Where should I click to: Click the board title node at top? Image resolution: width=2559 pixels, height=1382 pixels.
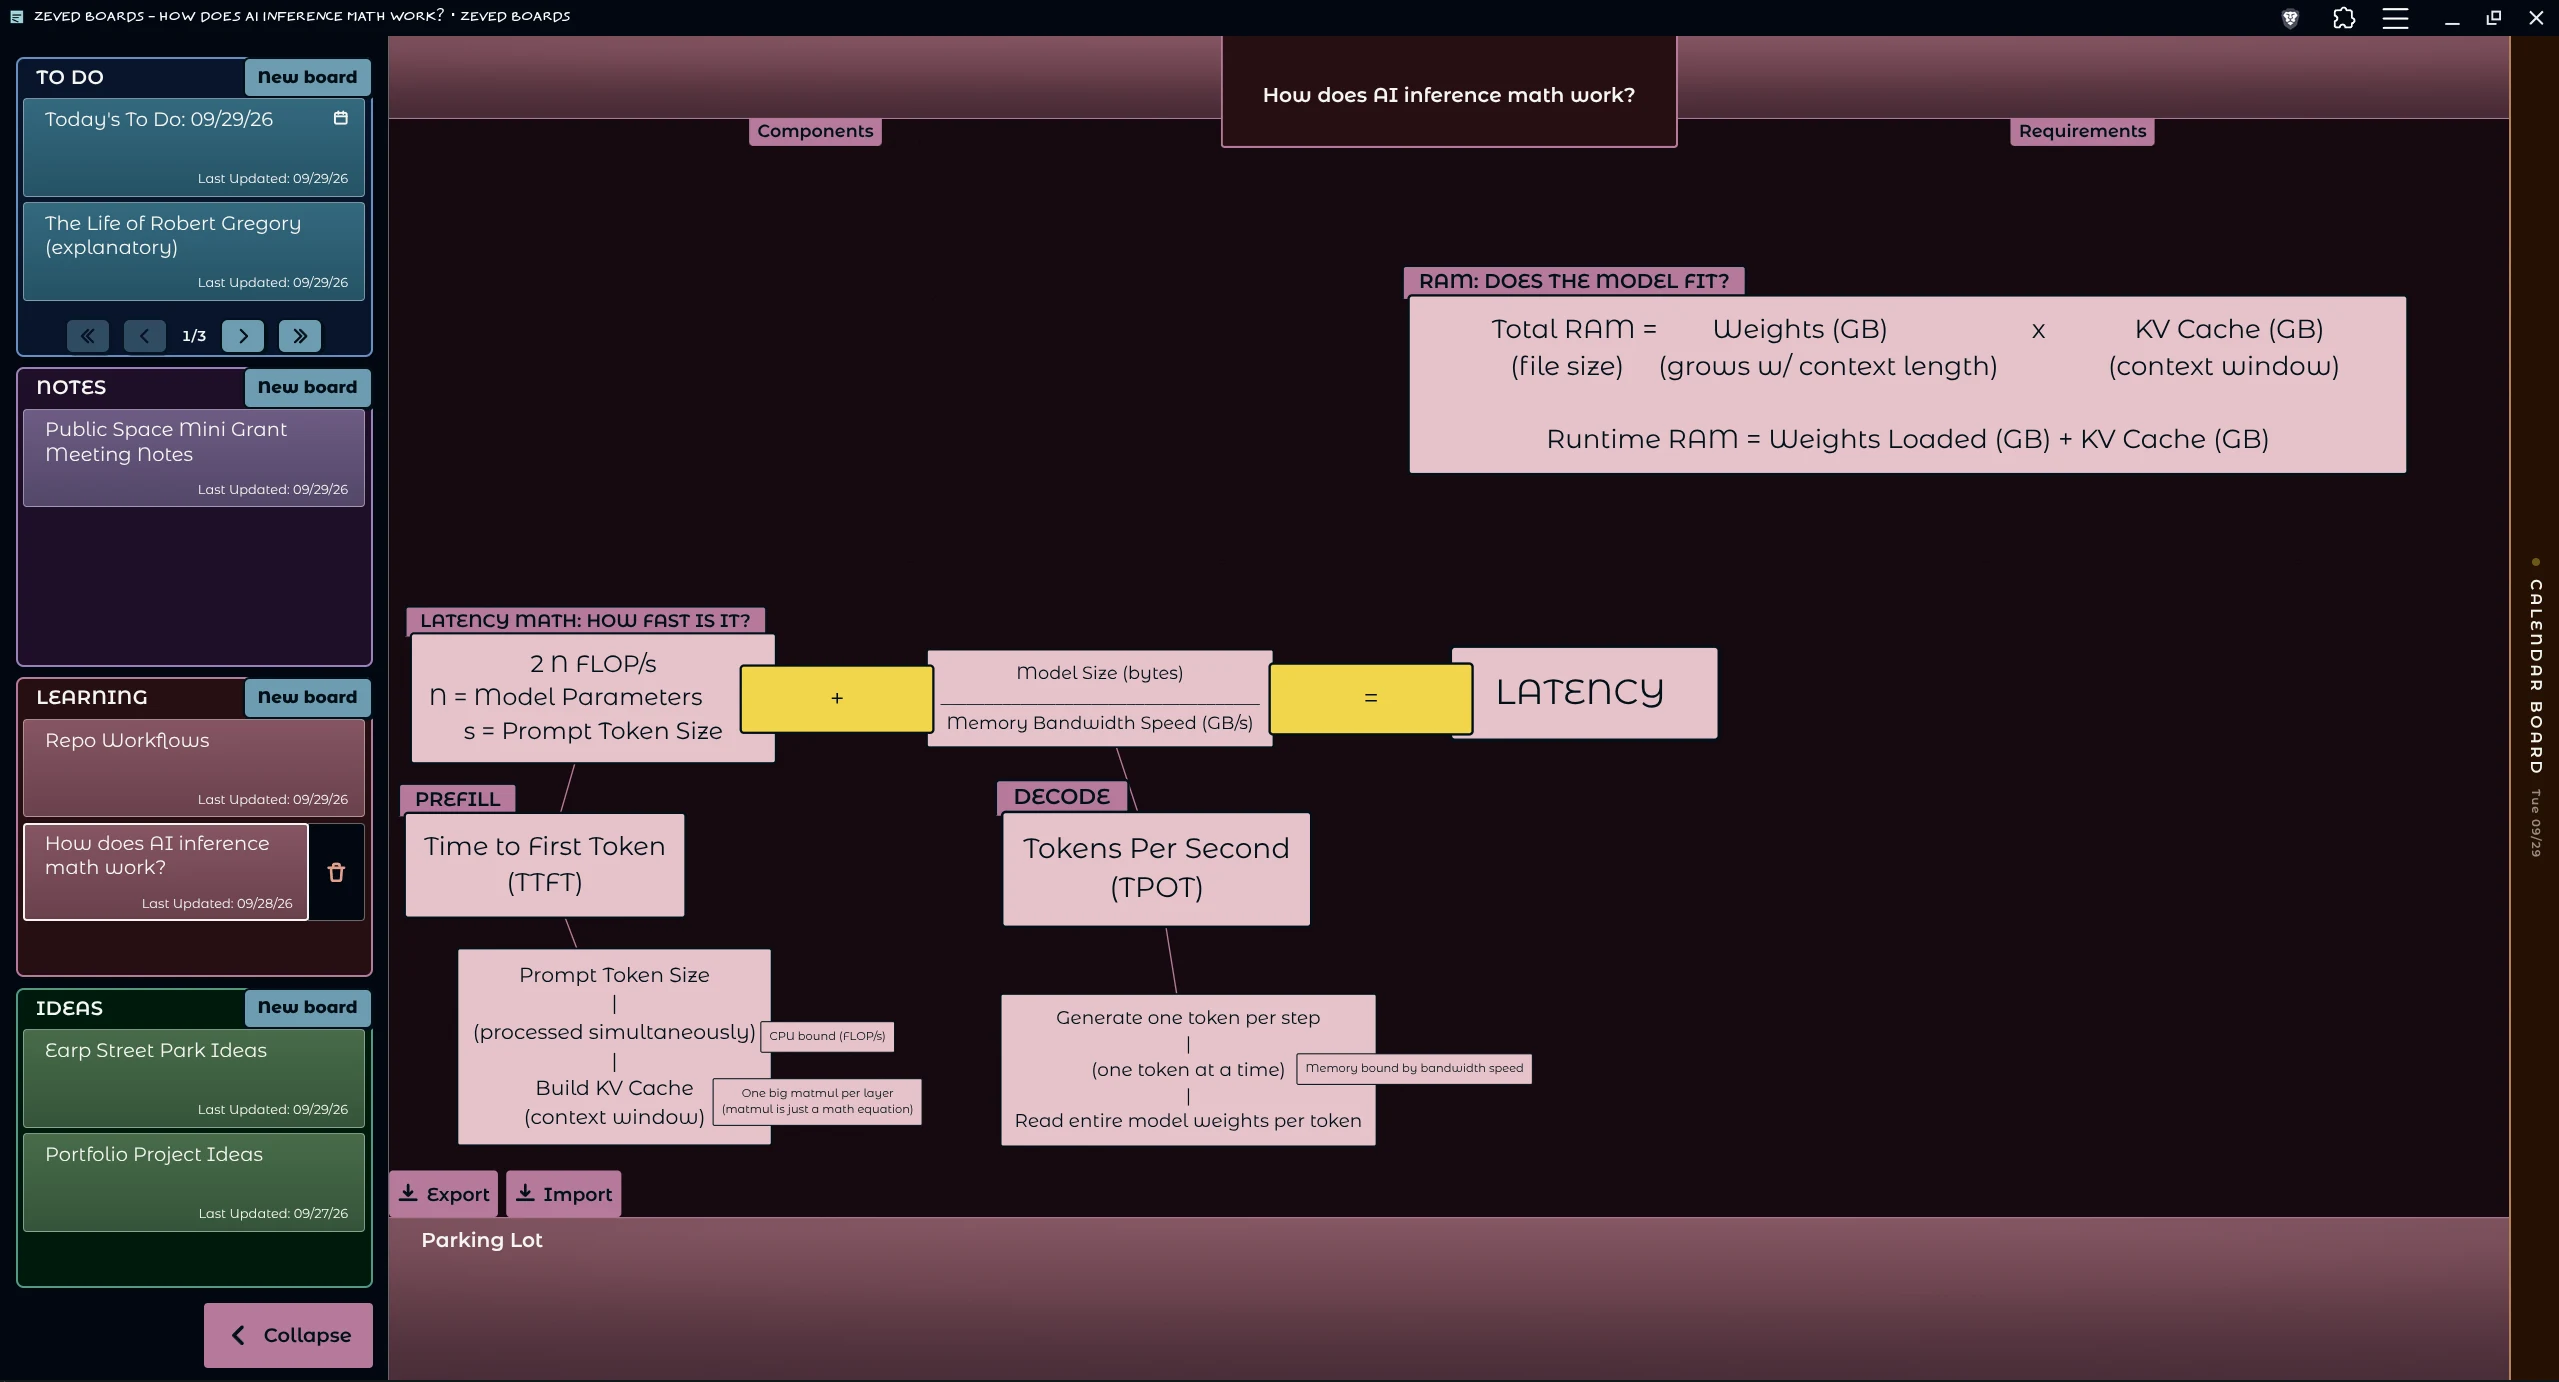coord(1449,92)
